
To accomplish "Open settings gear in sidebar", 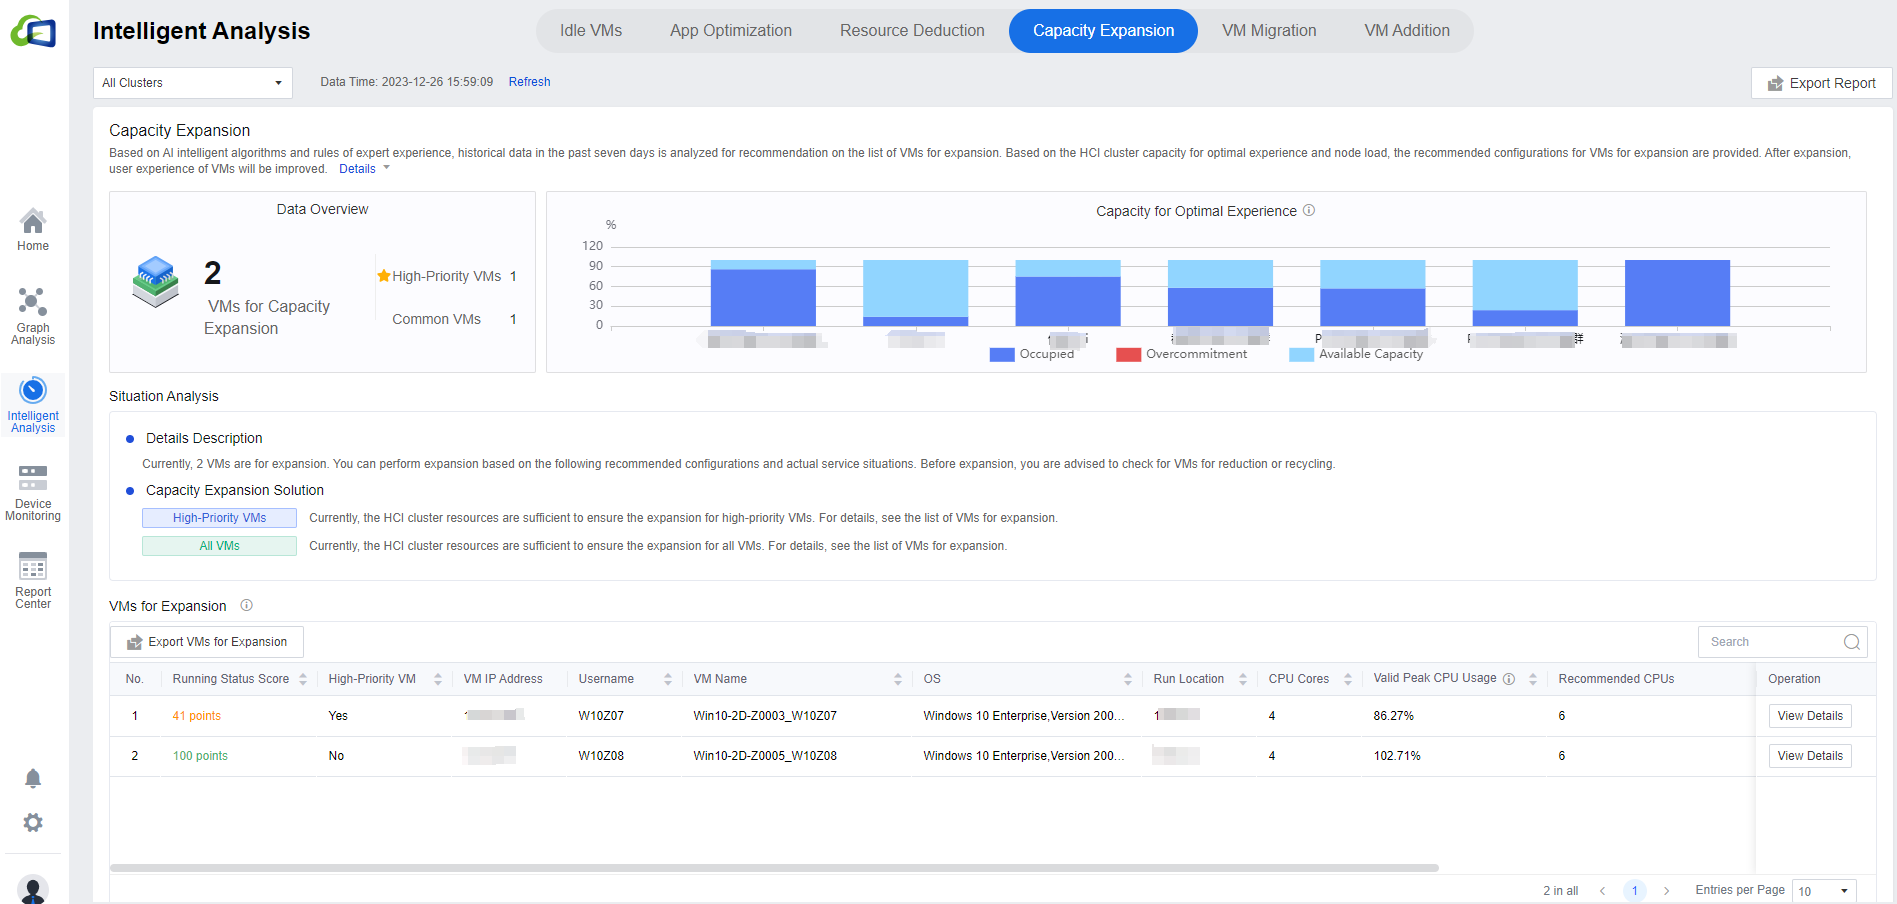I will pyautogui.click(x=33, y=822).
